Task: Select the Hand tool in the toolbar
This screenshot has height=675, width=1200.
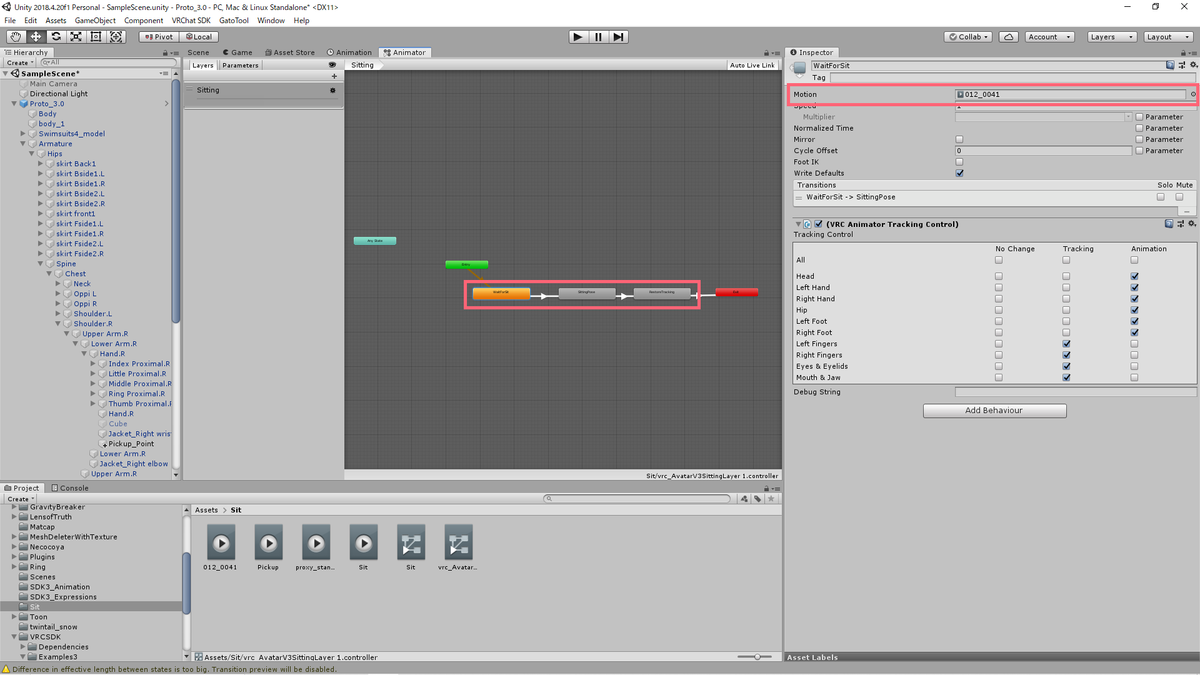Action: pos(15,37)
